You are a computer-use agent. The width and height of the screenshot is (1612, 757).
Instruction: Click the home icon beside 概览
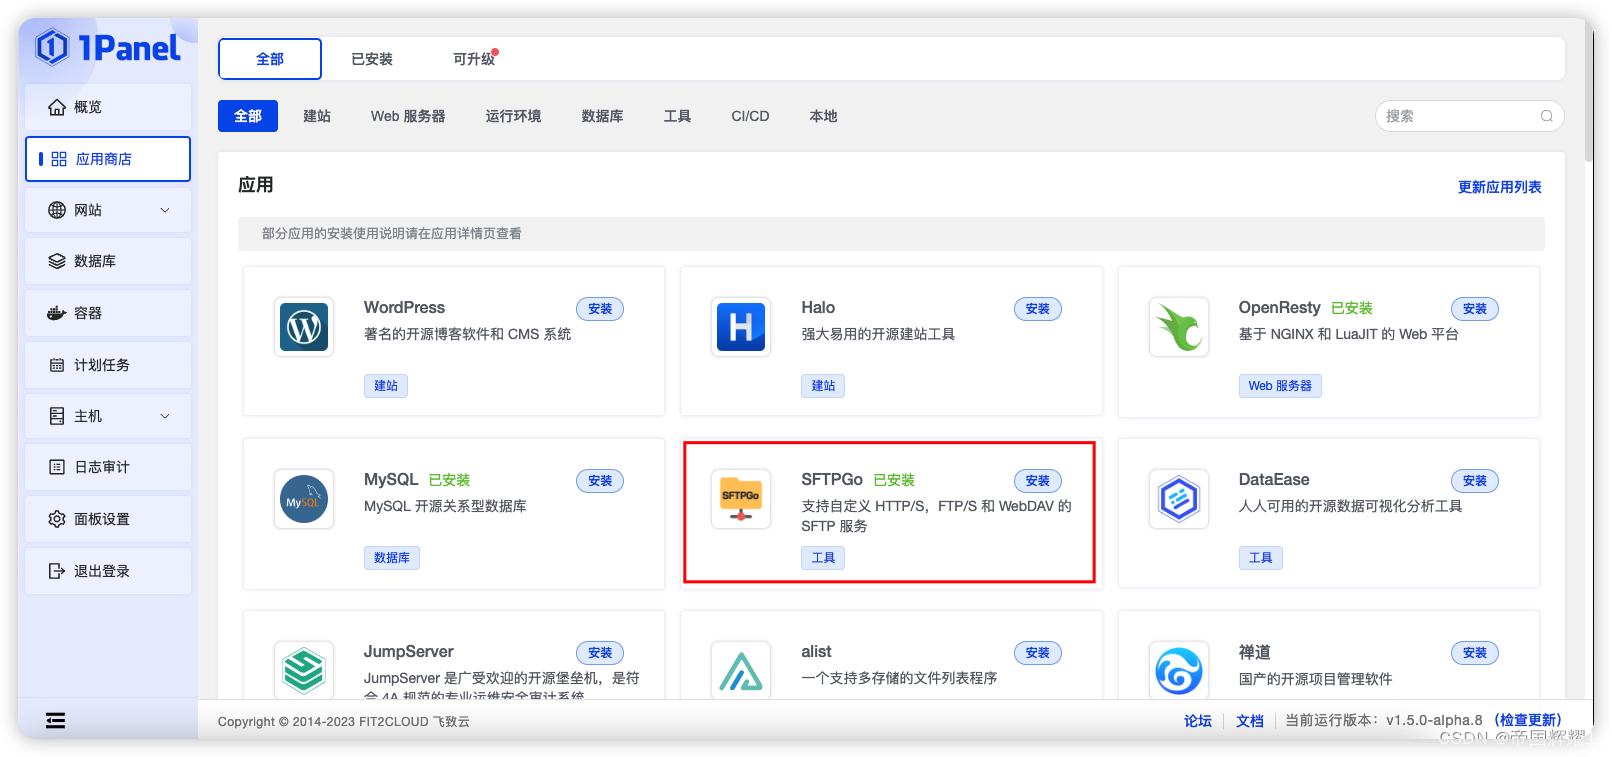point(57,107)
